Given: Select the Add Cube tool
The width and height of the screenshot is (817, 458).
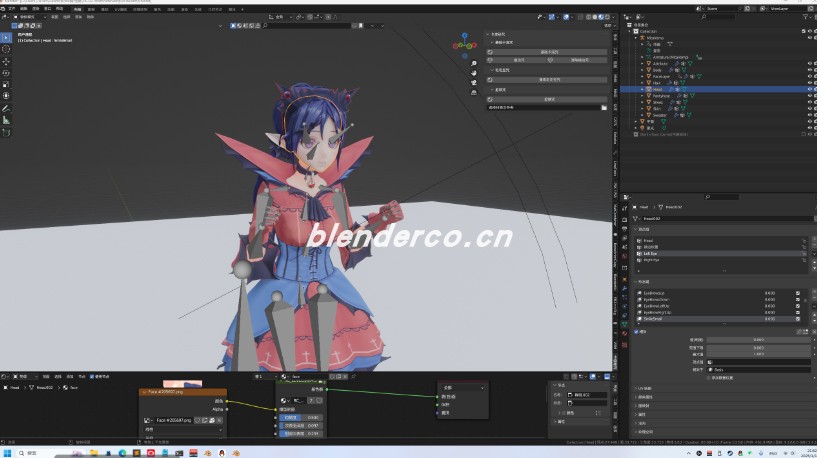Looking at the screenshot, I should pos(6,133).
